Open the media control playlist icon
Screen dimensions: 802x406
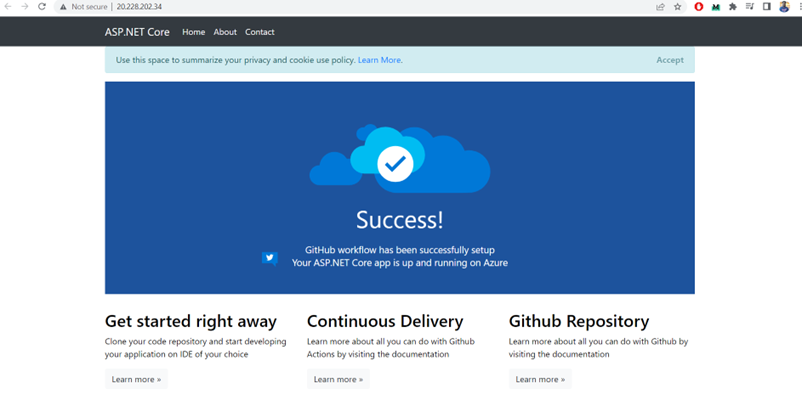(750, 6)
